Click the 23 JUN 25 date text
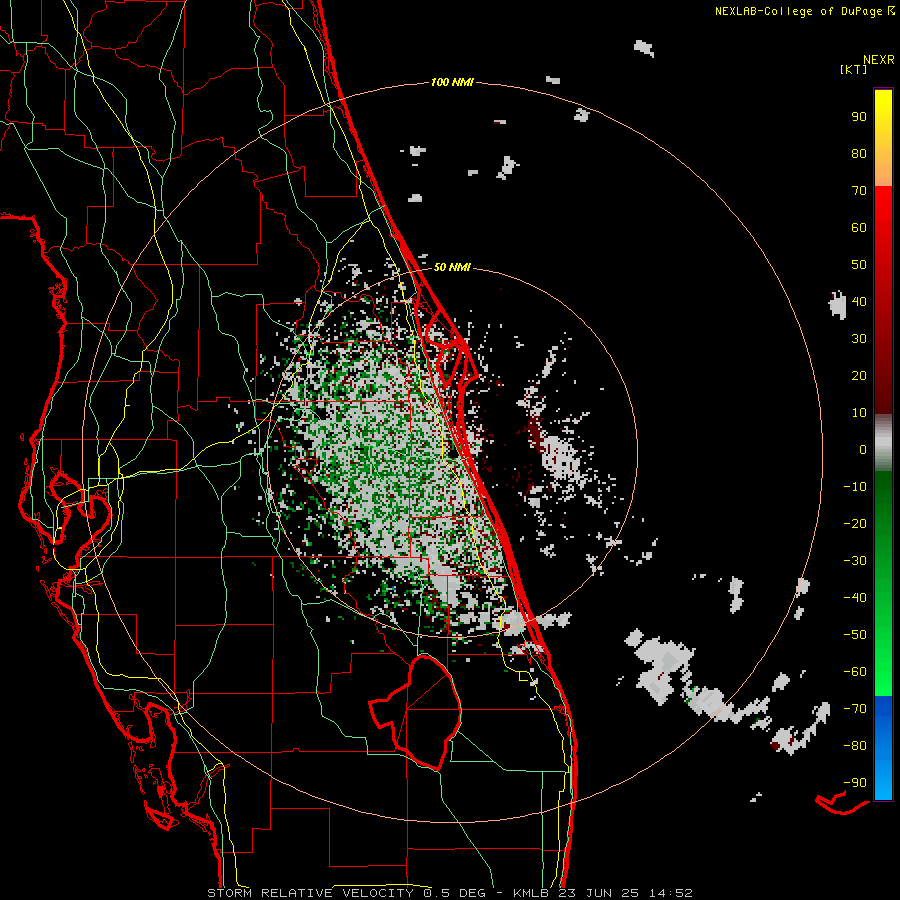 599,893
